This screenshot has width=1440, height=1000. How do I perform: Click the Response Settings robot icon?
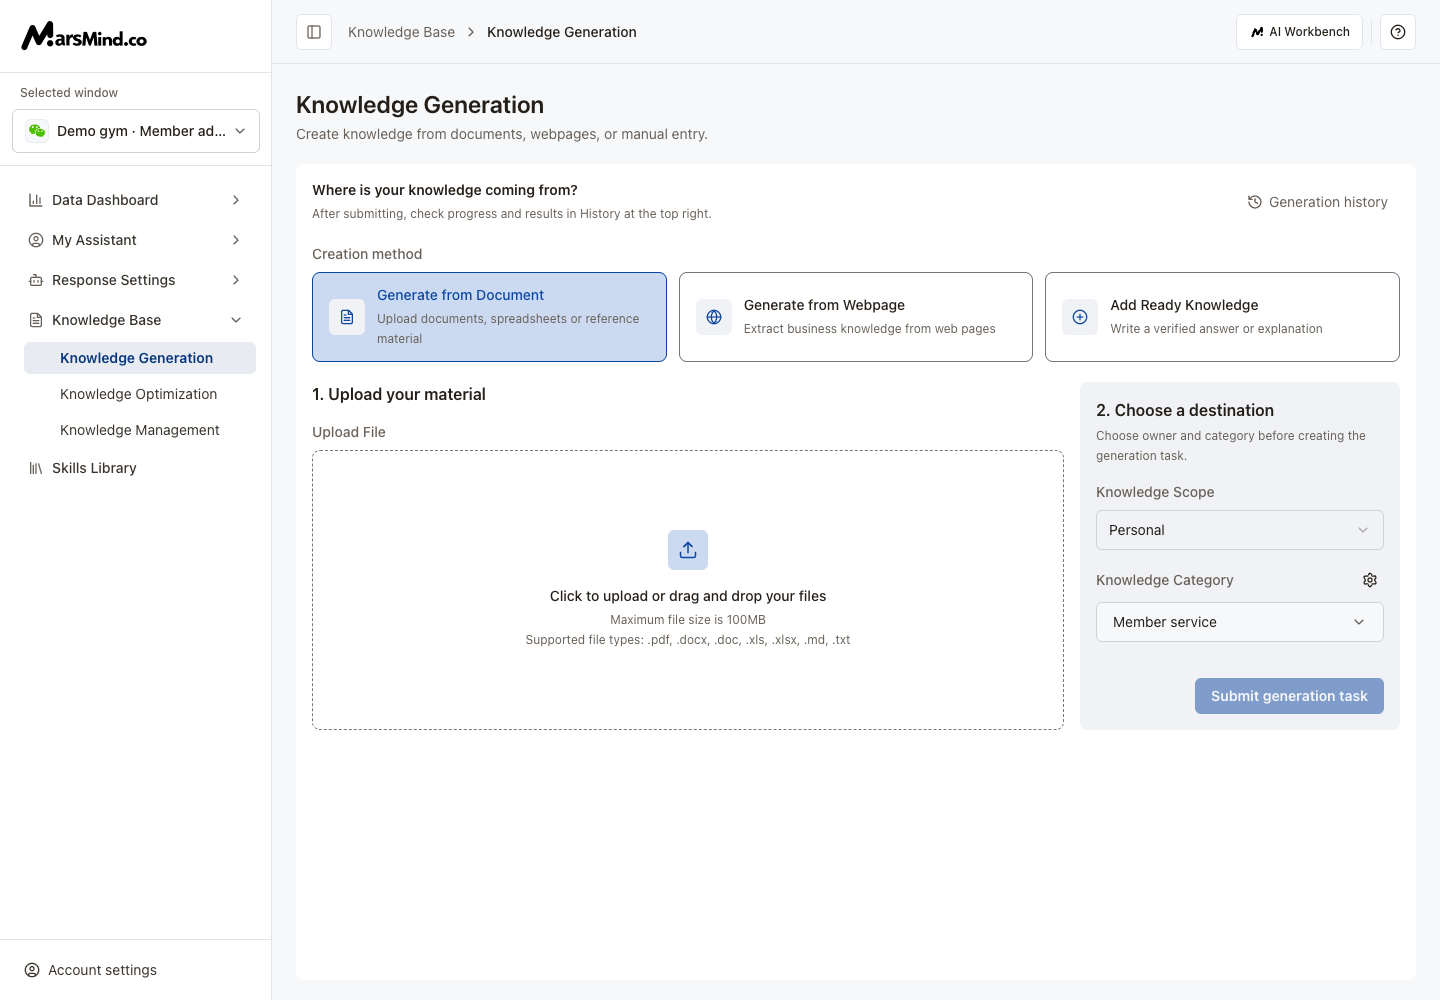[36, 280]
